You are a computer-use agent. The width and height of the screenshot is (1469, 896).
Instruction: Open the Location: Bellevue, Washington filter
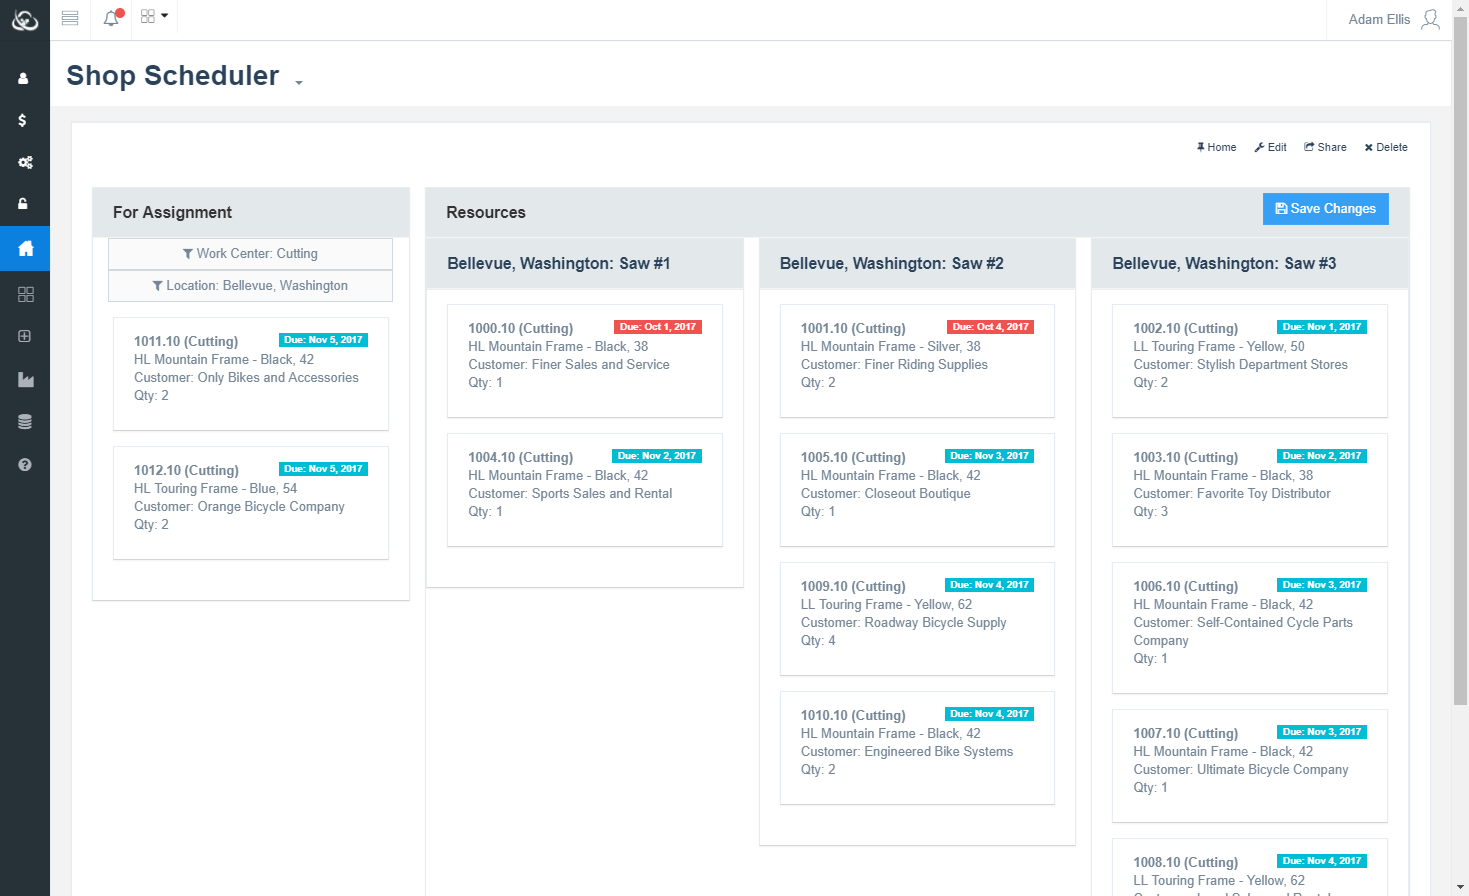click(x=250, y=286)
